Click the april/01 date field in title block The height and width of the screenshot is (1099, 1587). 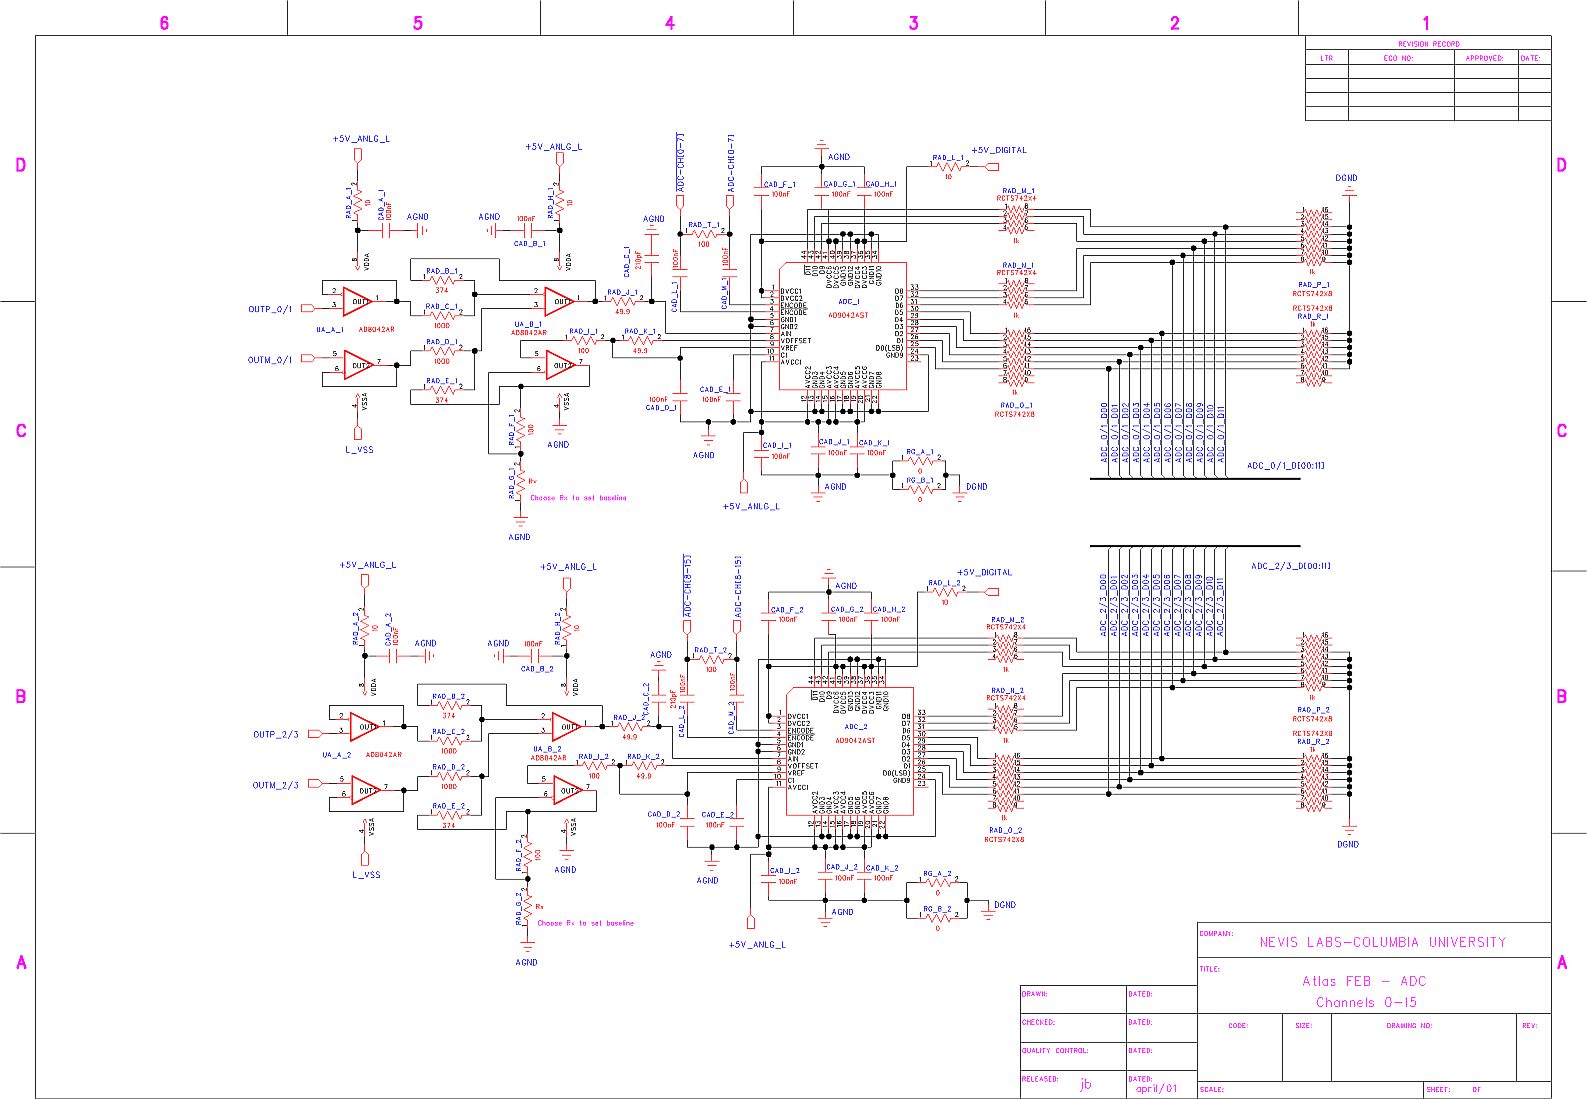1156,1088
